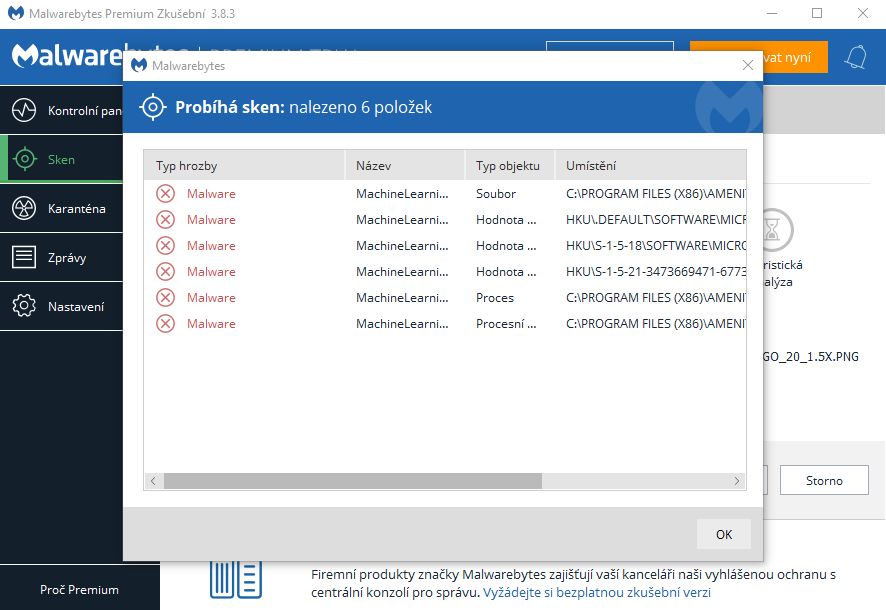Click the orange activate button ending in 'vat nyní'
Image resolution: width=886 pixels, height=610 pixels.
[795, 57]
